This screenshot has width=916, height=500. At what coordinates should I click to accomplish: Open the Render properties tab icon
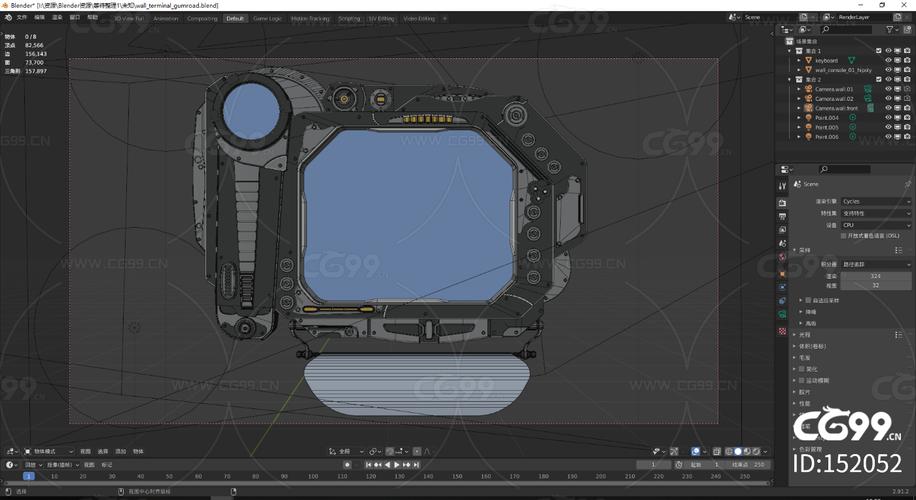[783, 202]
